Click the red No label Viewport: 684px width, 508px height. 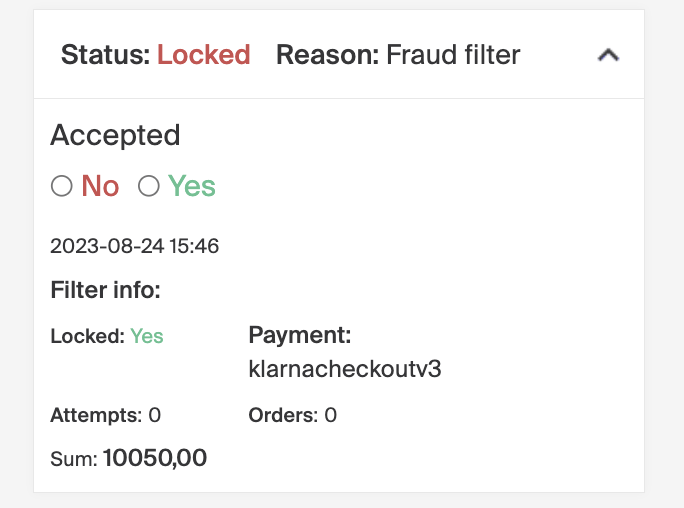[100, 186]
